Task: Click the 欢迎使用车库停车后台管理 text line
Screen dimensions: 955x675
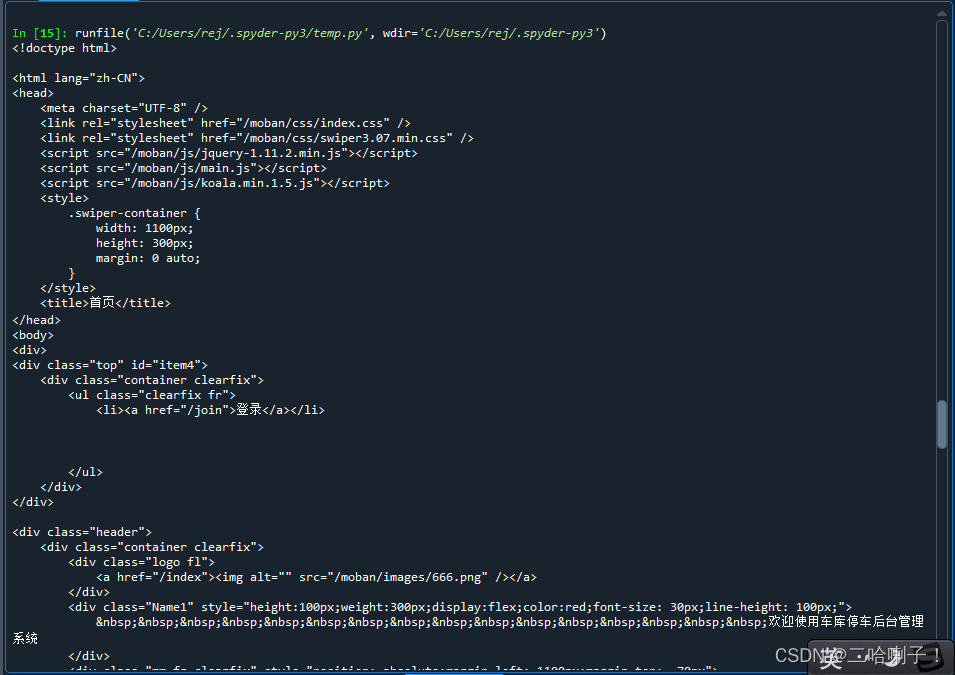Action: coord(510,622)
